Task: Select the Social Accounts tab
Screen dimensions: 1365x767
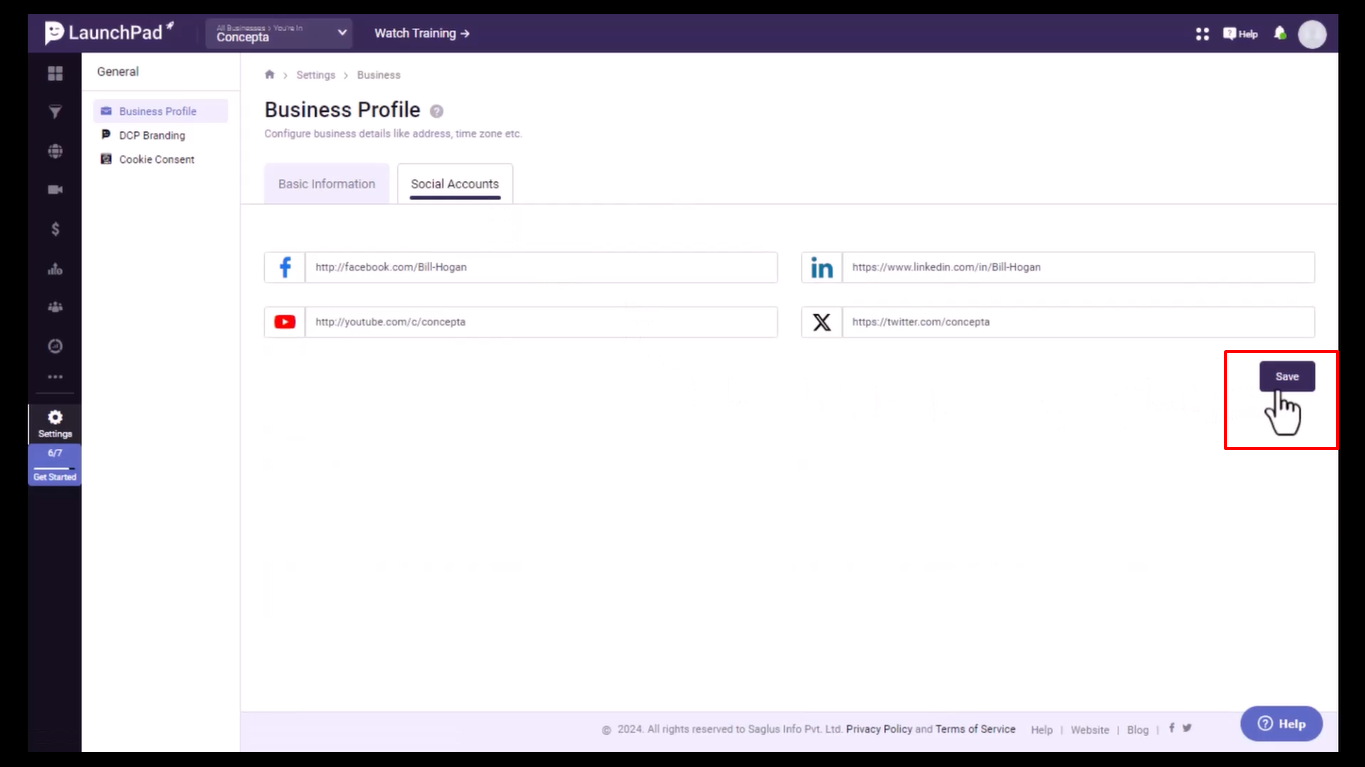Action: [455, 184]
